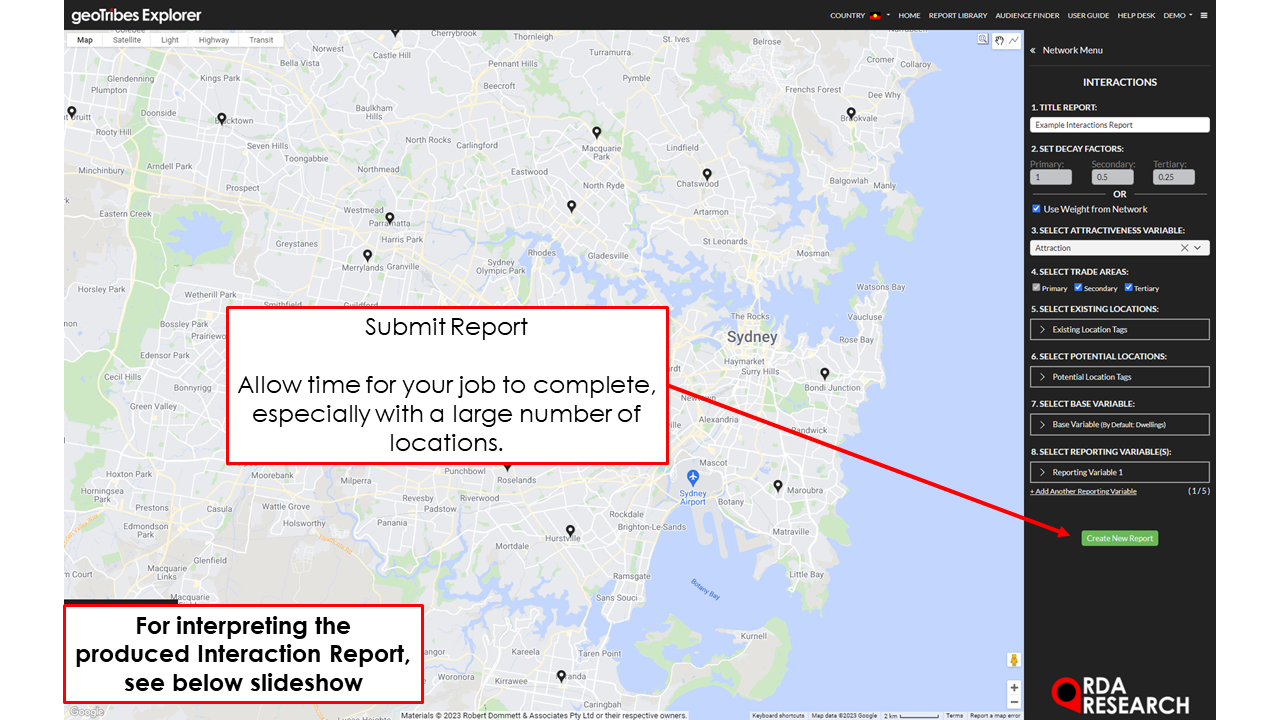Toggle Use Weight from Network checkbox
Screen dimensions: 1280x720
(x=1036, y=209)
